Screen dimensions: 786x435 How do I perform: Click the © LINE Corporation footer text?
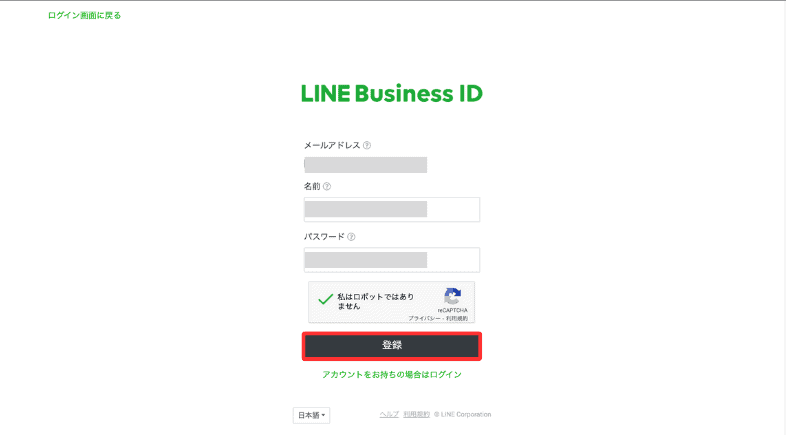tap(462, 414)
